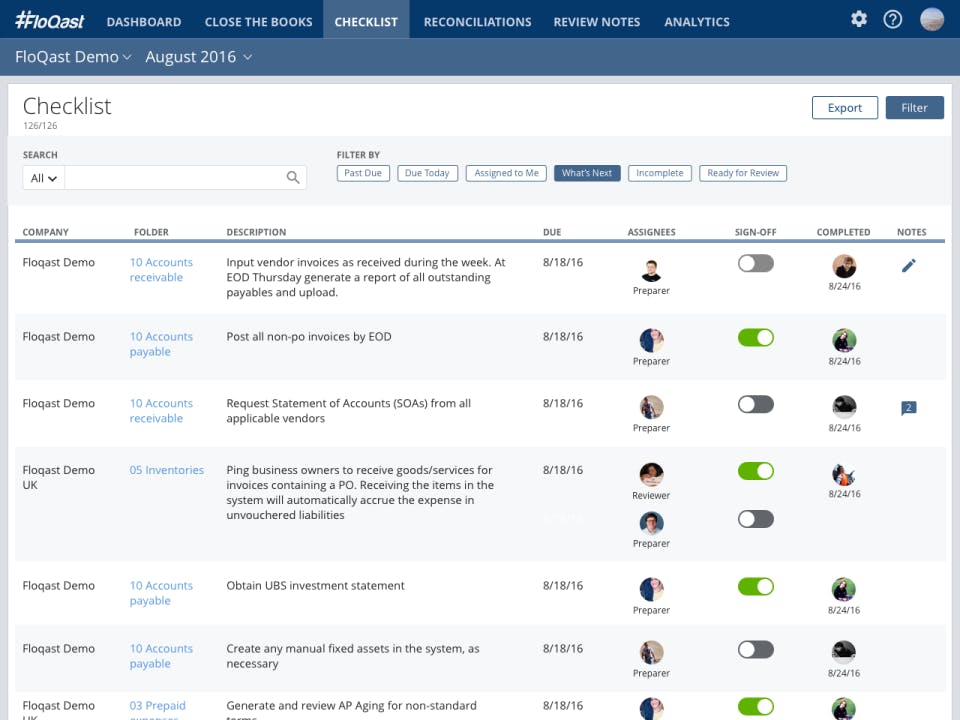Open the August 2016 period selector
The image size is (960, 720).
(196, 57)
